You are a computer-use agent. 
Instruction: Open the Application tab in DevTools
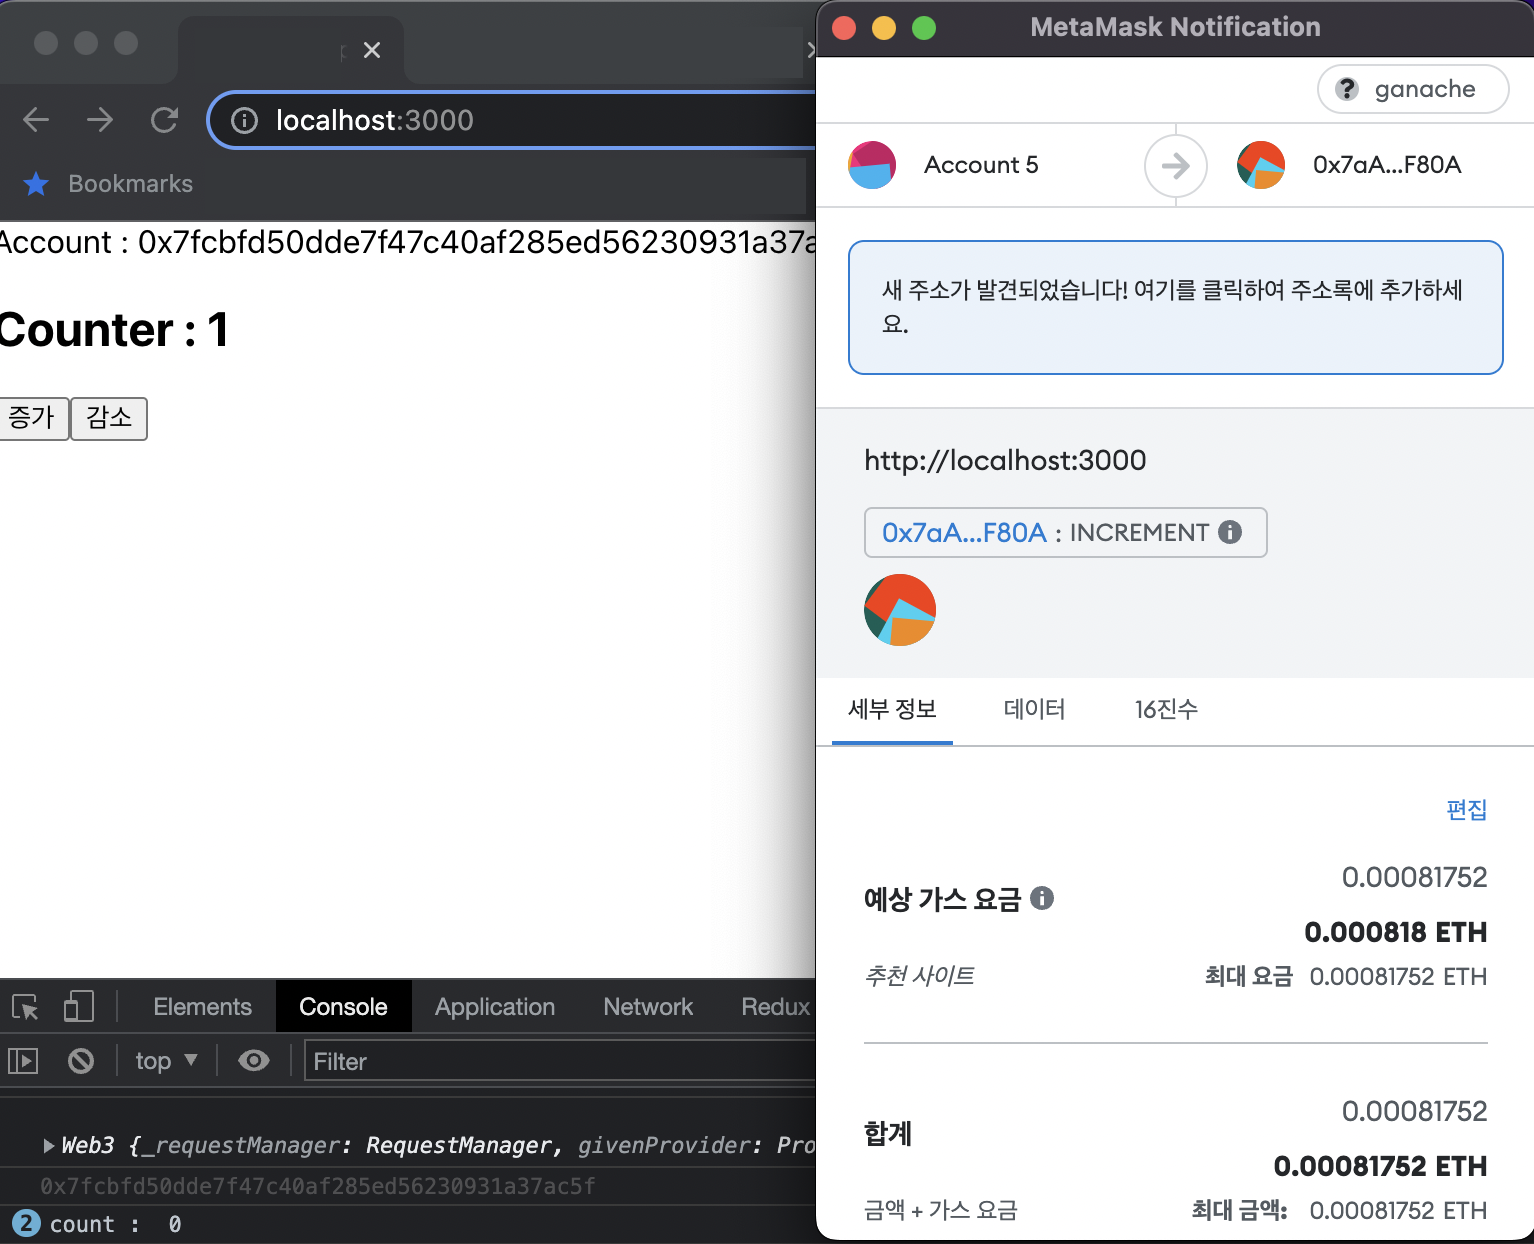(495, 1007)
